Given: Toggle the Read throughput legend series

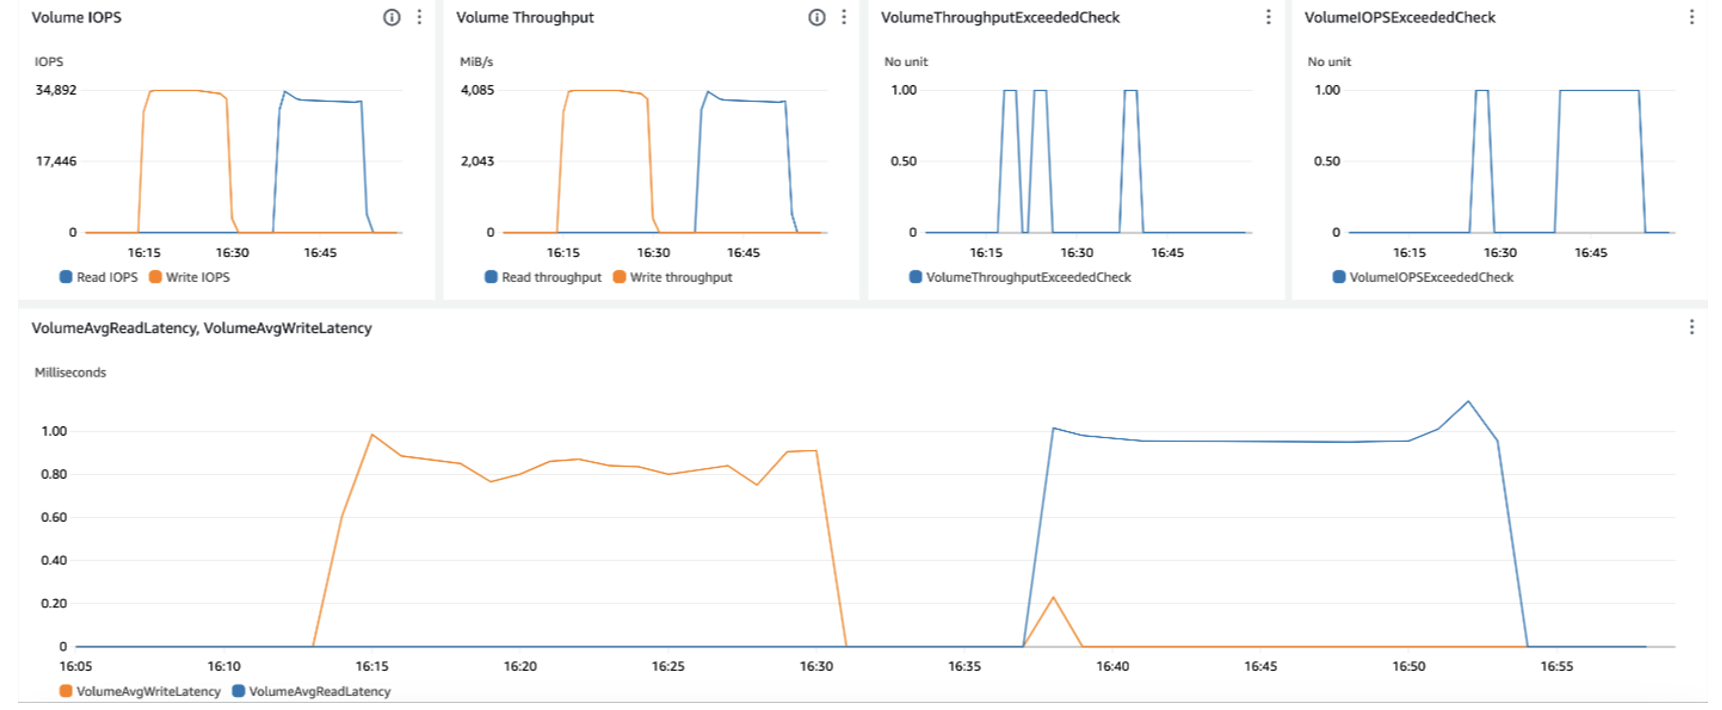Looking at the screenshot, I should pos(542,277).
